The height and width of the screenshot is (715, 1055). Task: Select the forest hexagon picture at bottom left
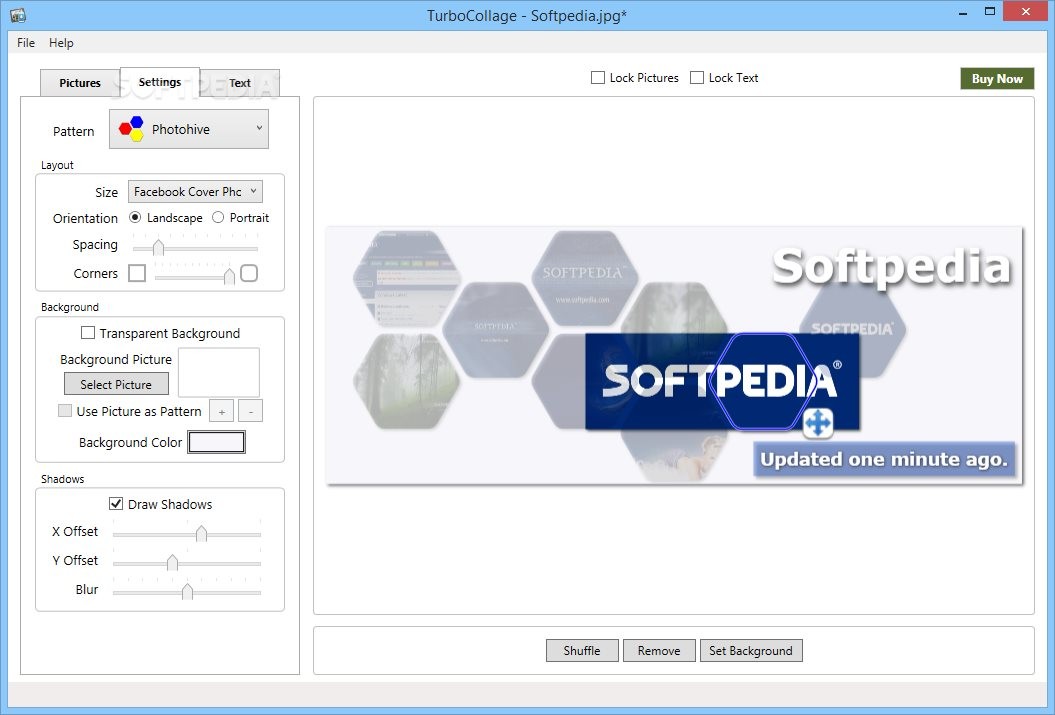click(406, 381)
